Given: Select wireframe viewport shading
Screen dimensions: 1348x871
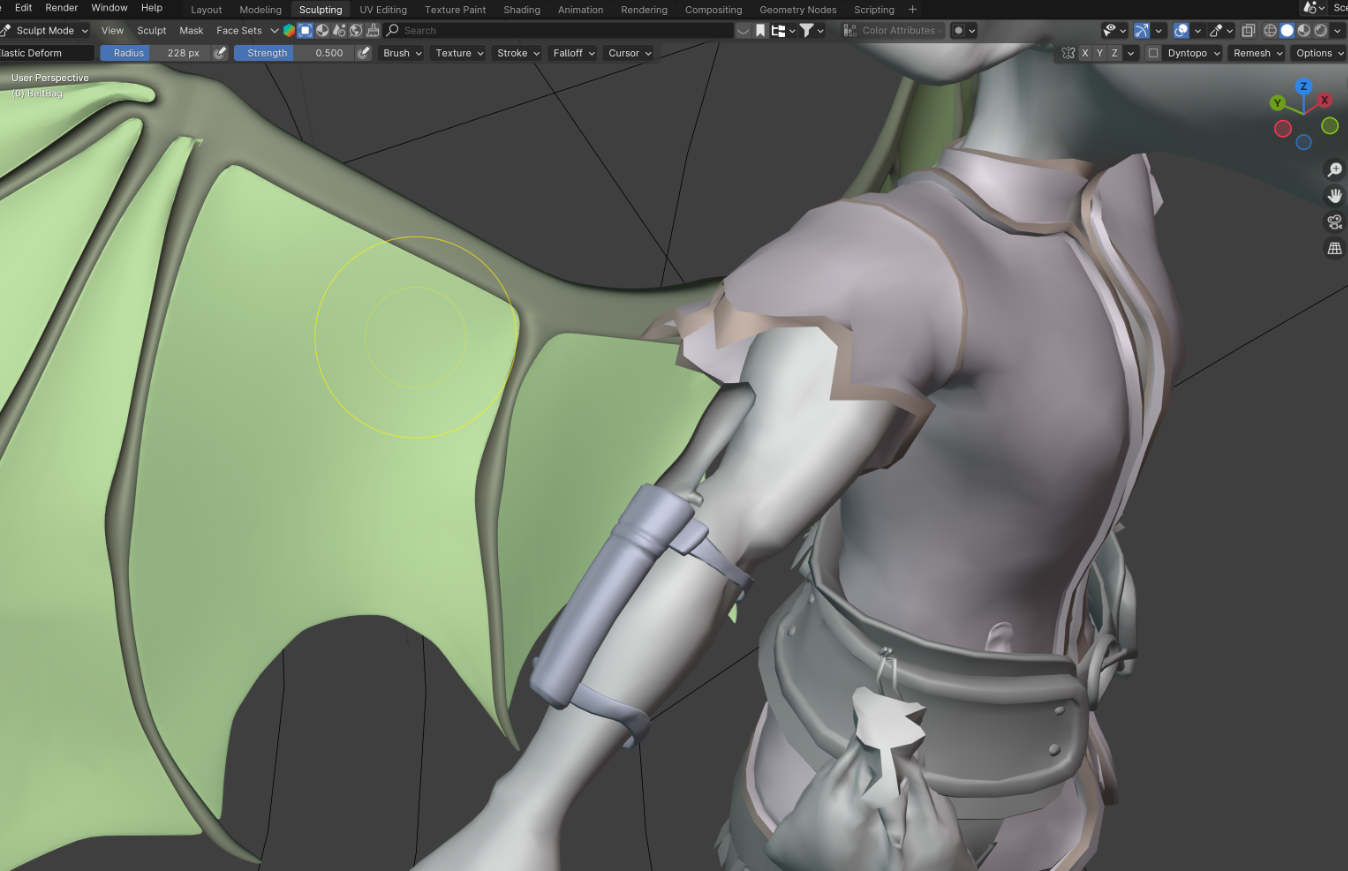Looking at the screenshot, I should tap(1270, 30).
